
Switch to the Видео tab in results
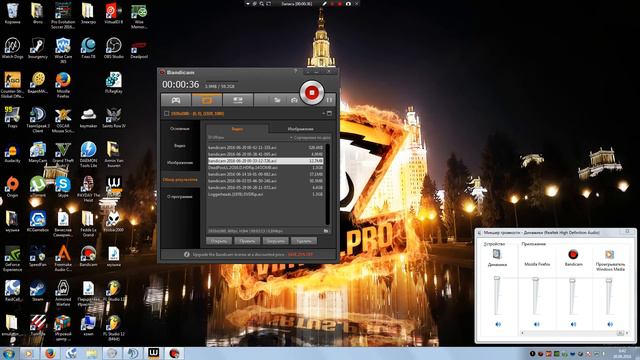[237, 129]
